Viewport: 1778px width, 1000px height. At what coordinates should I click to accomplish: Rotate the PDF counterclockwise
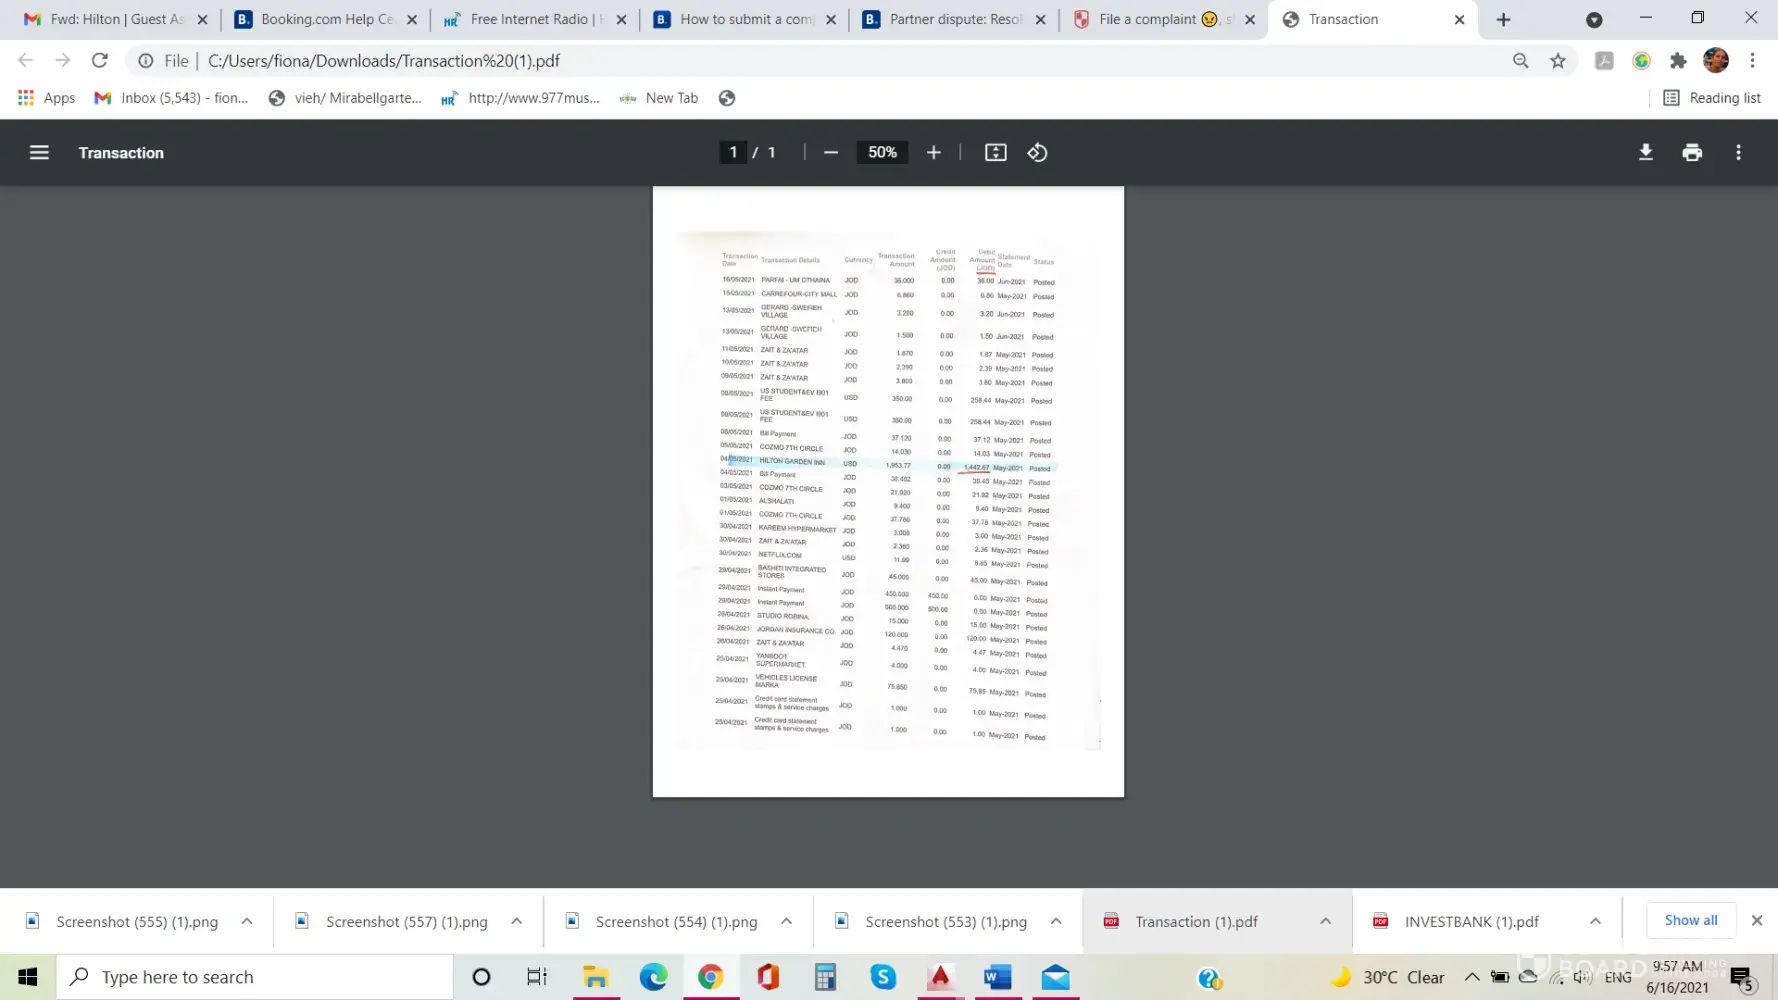(1037, 152)
